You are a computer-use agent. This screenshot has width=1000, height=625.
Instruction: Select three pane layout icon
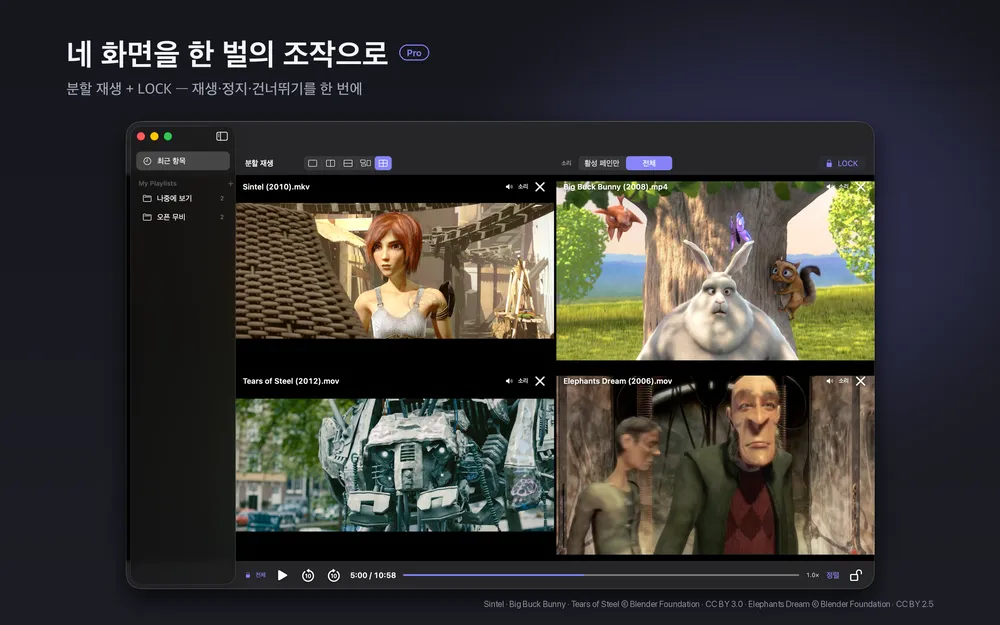tap(365, 163)
